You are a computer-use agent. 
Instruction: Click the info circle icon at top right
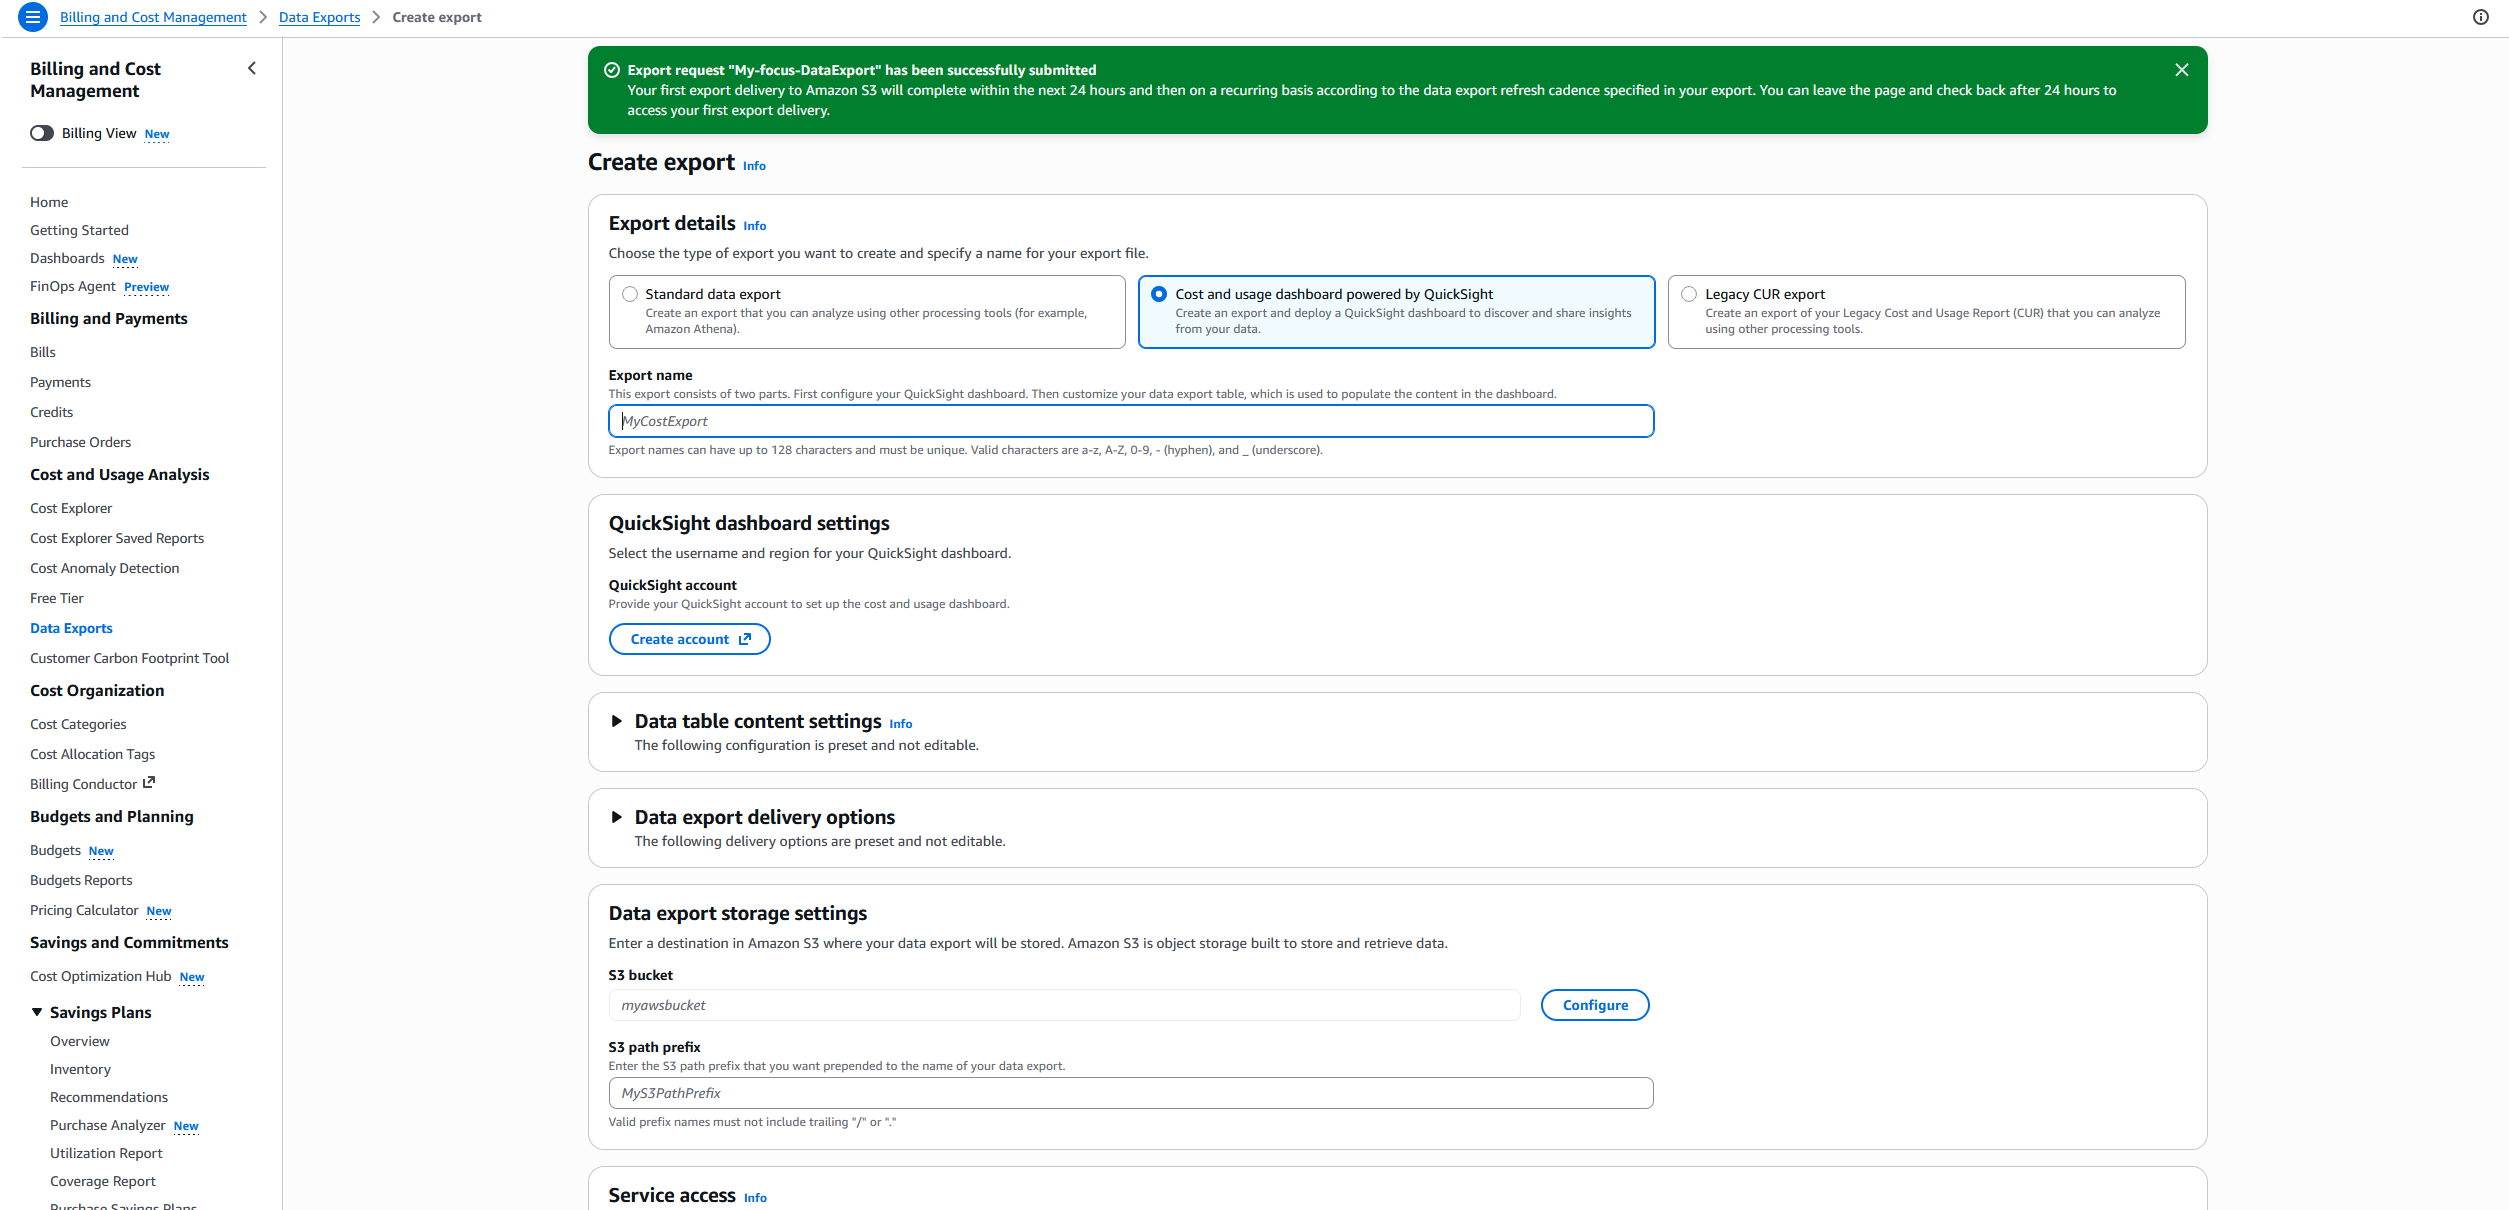coord(2480,17)
